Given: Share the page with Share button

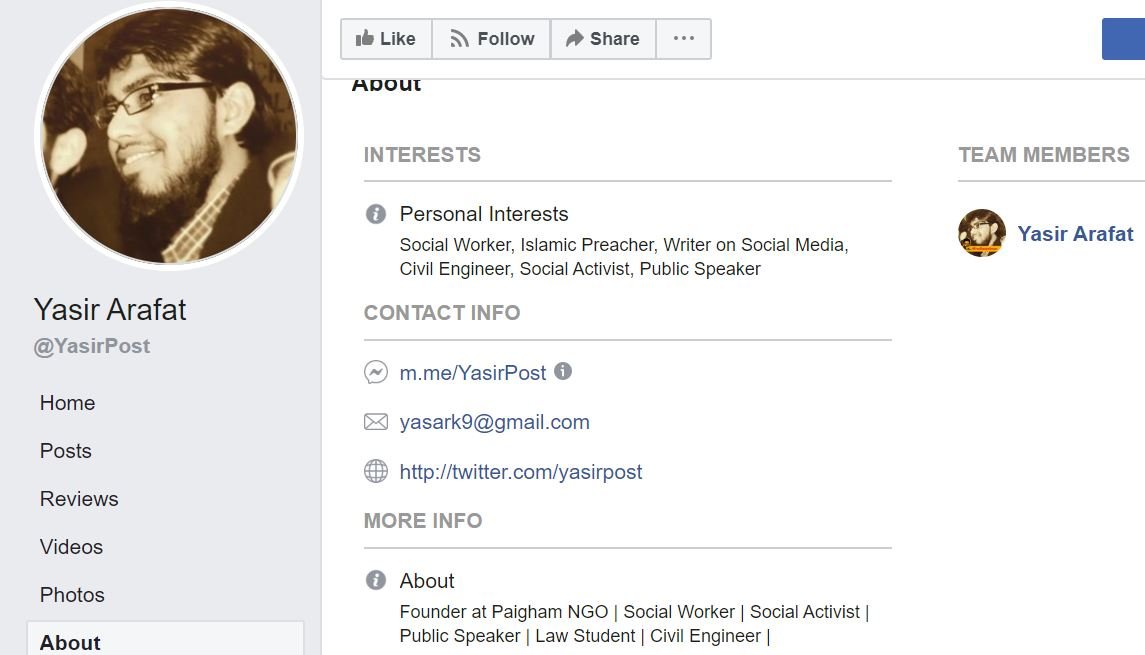Looking at the screenshot, I should pyautogui.click(x=602, y=39).
